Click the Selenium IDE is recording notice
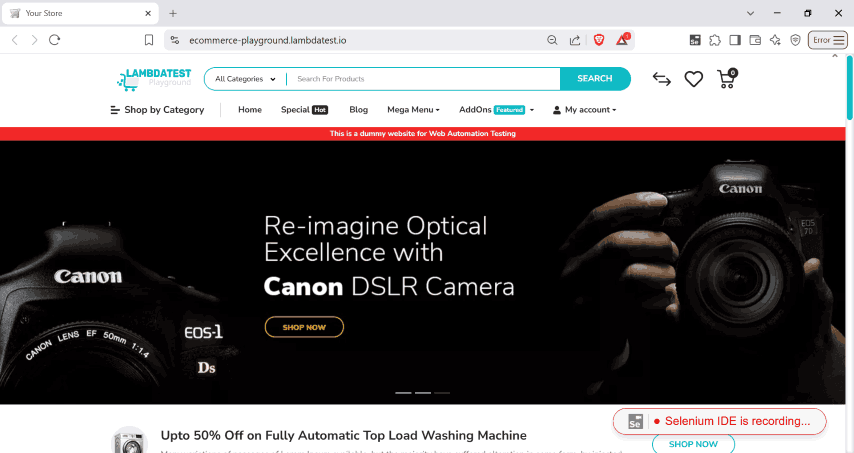The height and width of the screenshot is (453, 854). pos(719,421)
